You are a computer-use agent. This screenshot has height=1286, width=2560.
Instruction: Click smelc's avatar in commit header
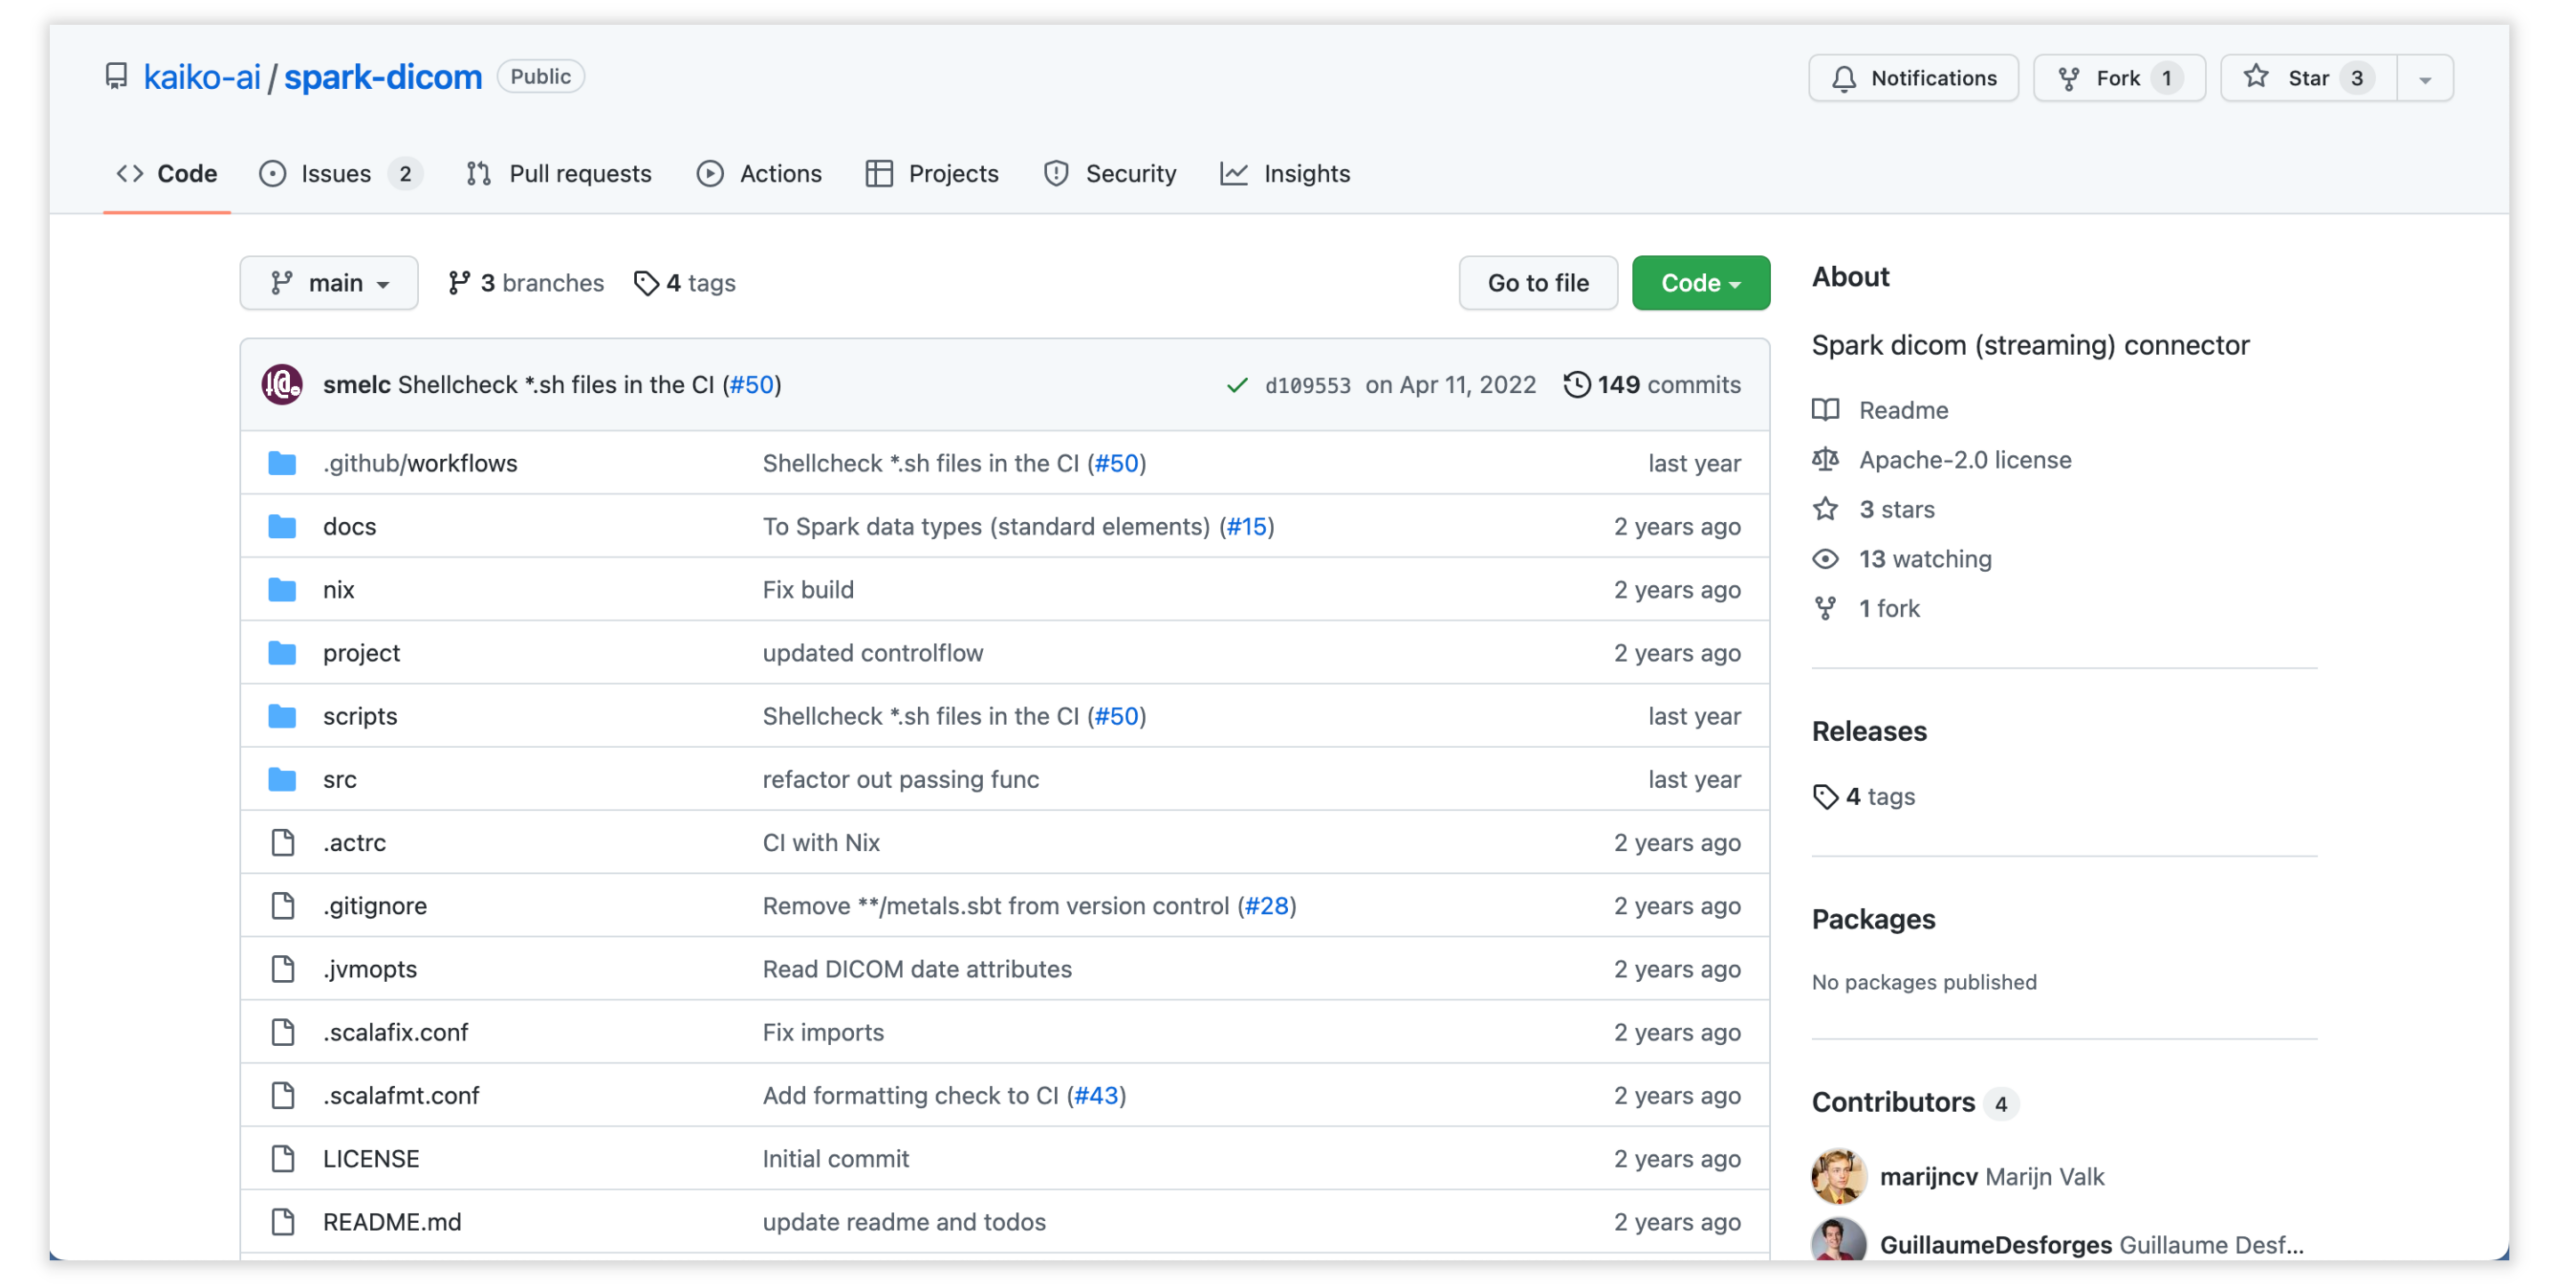click(282, 384)
